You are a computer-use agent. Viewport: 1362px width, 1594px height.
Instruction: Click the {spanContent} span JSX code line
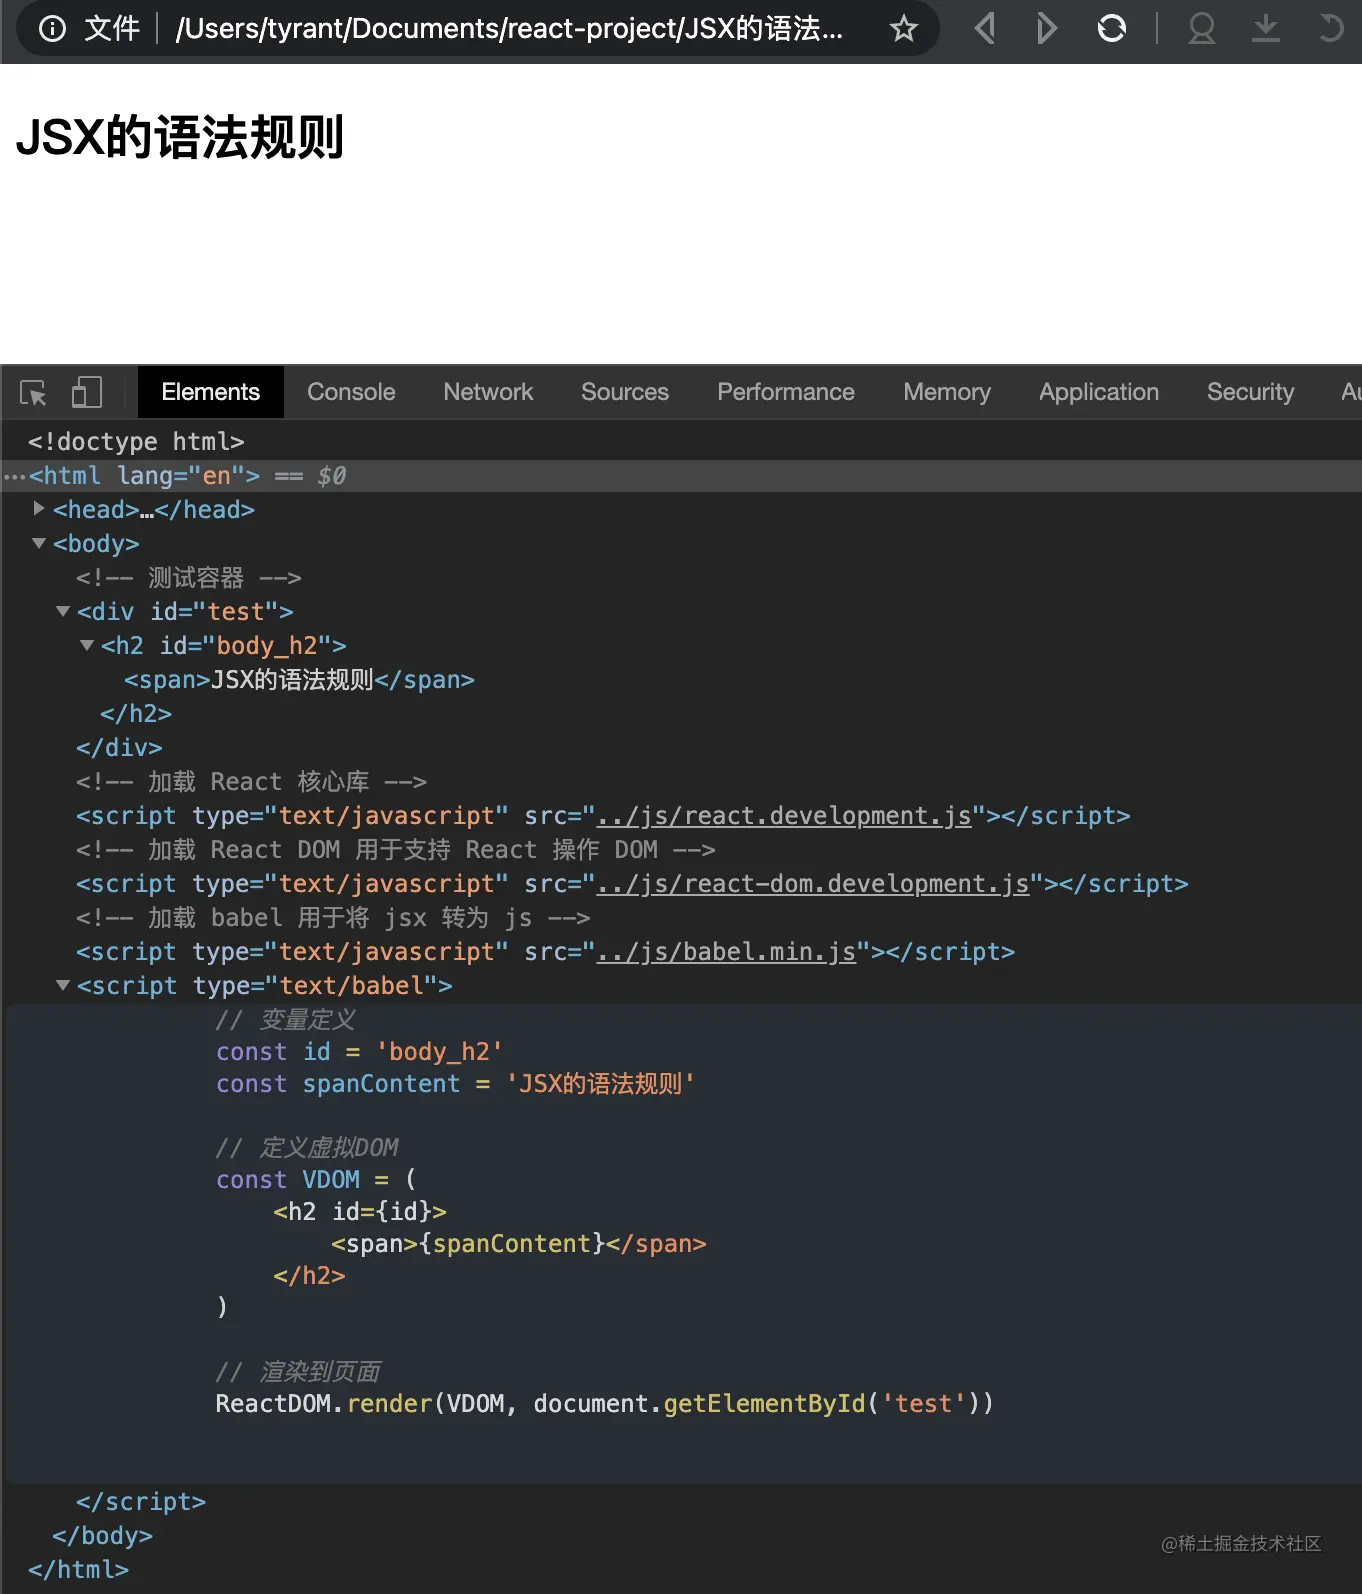point(519,1244)
